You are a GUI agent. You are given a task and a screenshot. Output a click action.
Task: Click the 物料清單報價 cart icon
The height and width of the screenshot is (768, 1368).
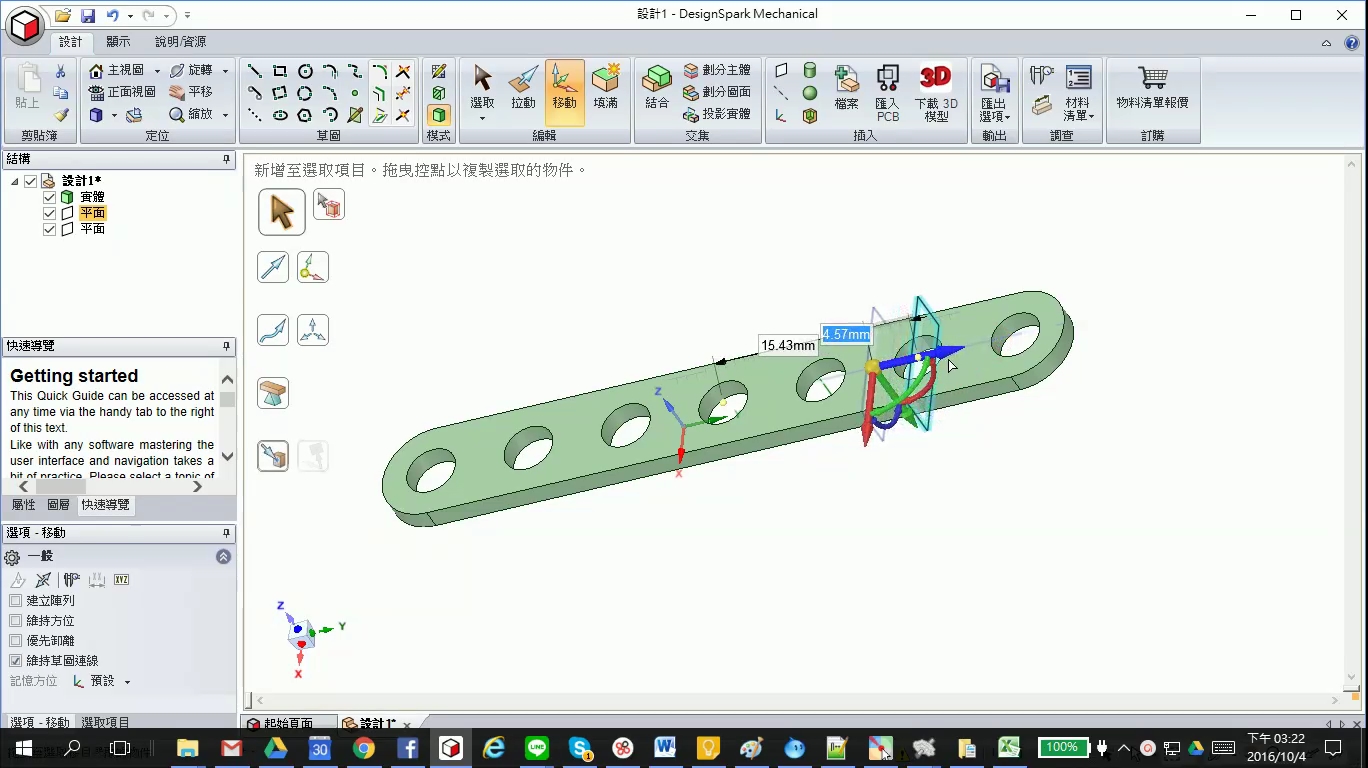tap(1153, 86)
